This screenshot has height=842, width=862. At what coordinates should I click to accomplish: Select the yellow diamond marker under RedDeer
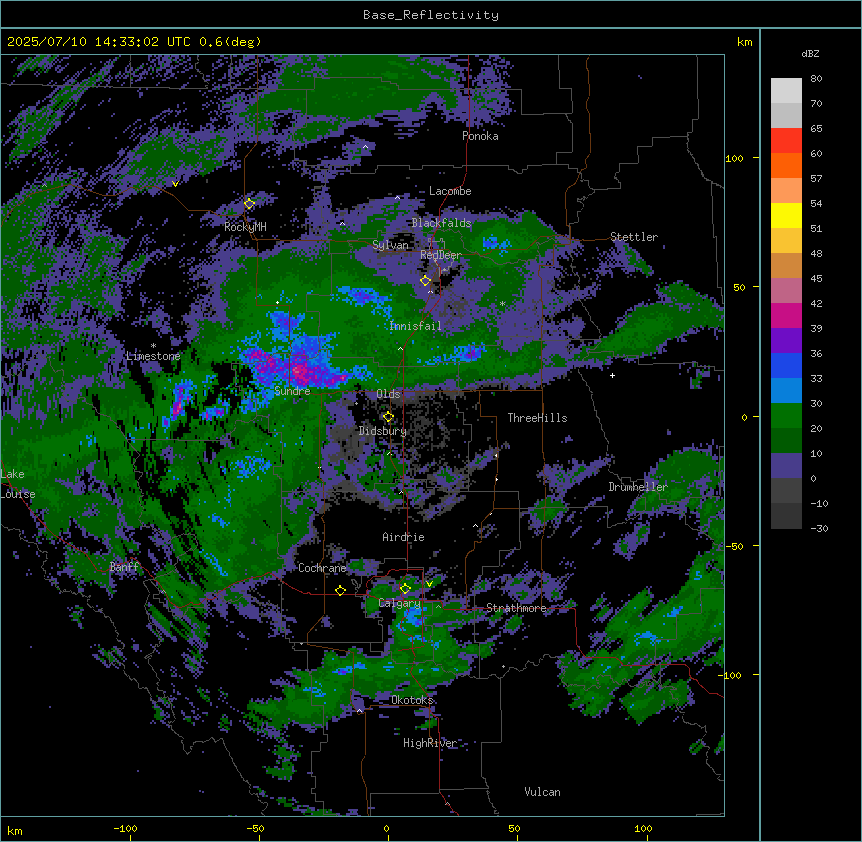425,280
